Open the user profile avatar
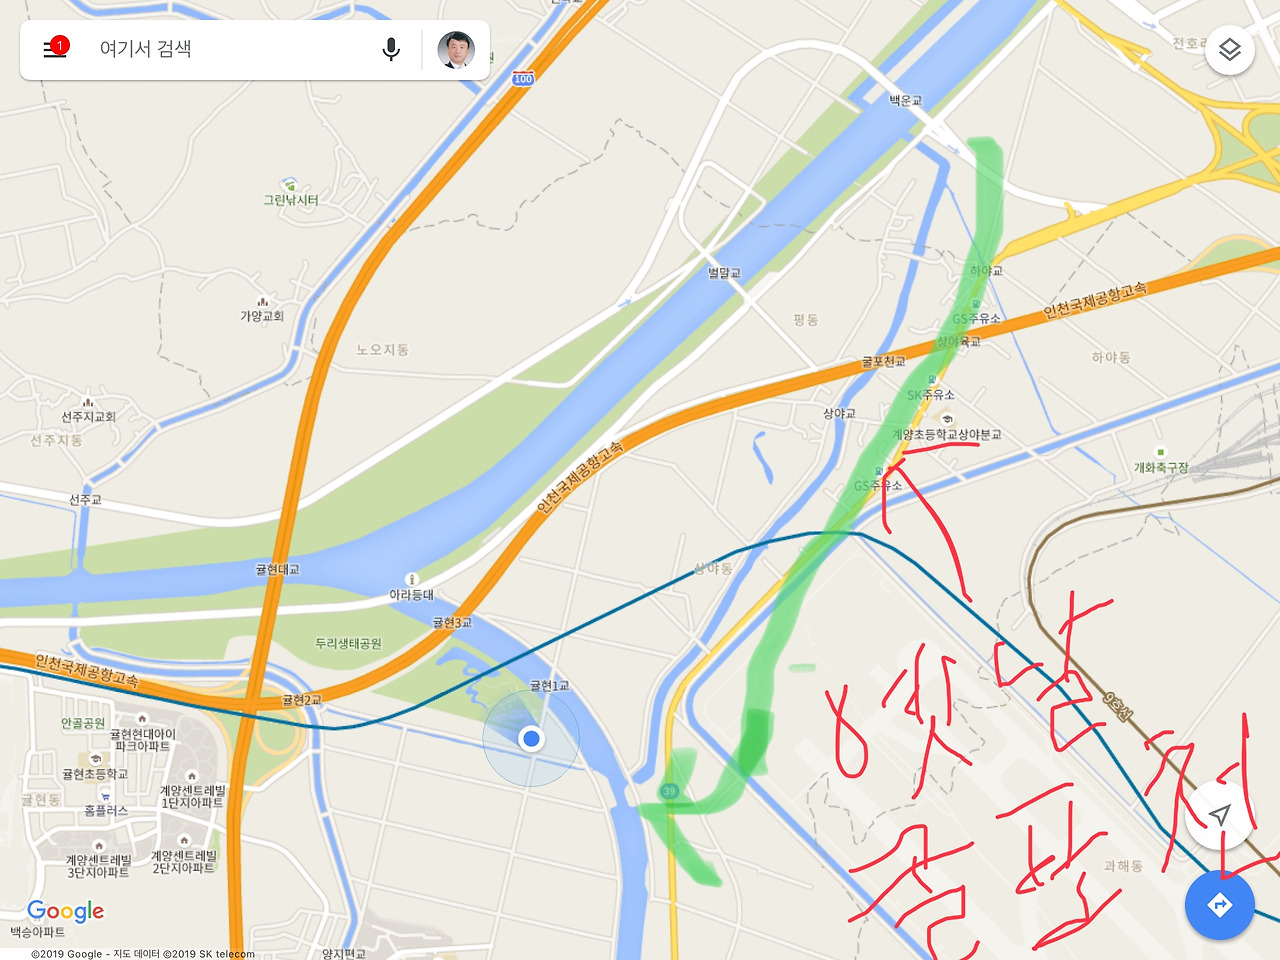The width and height of the screenshot is (1280, 960). coord(456,49)
